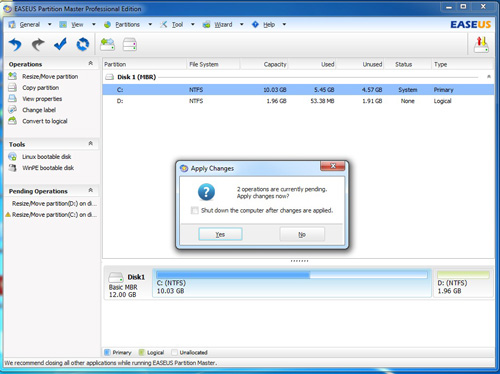Click the Refresh toolbar icon
Image resolution: width=500 pixels, height=374 pixels.
[83, 44]
